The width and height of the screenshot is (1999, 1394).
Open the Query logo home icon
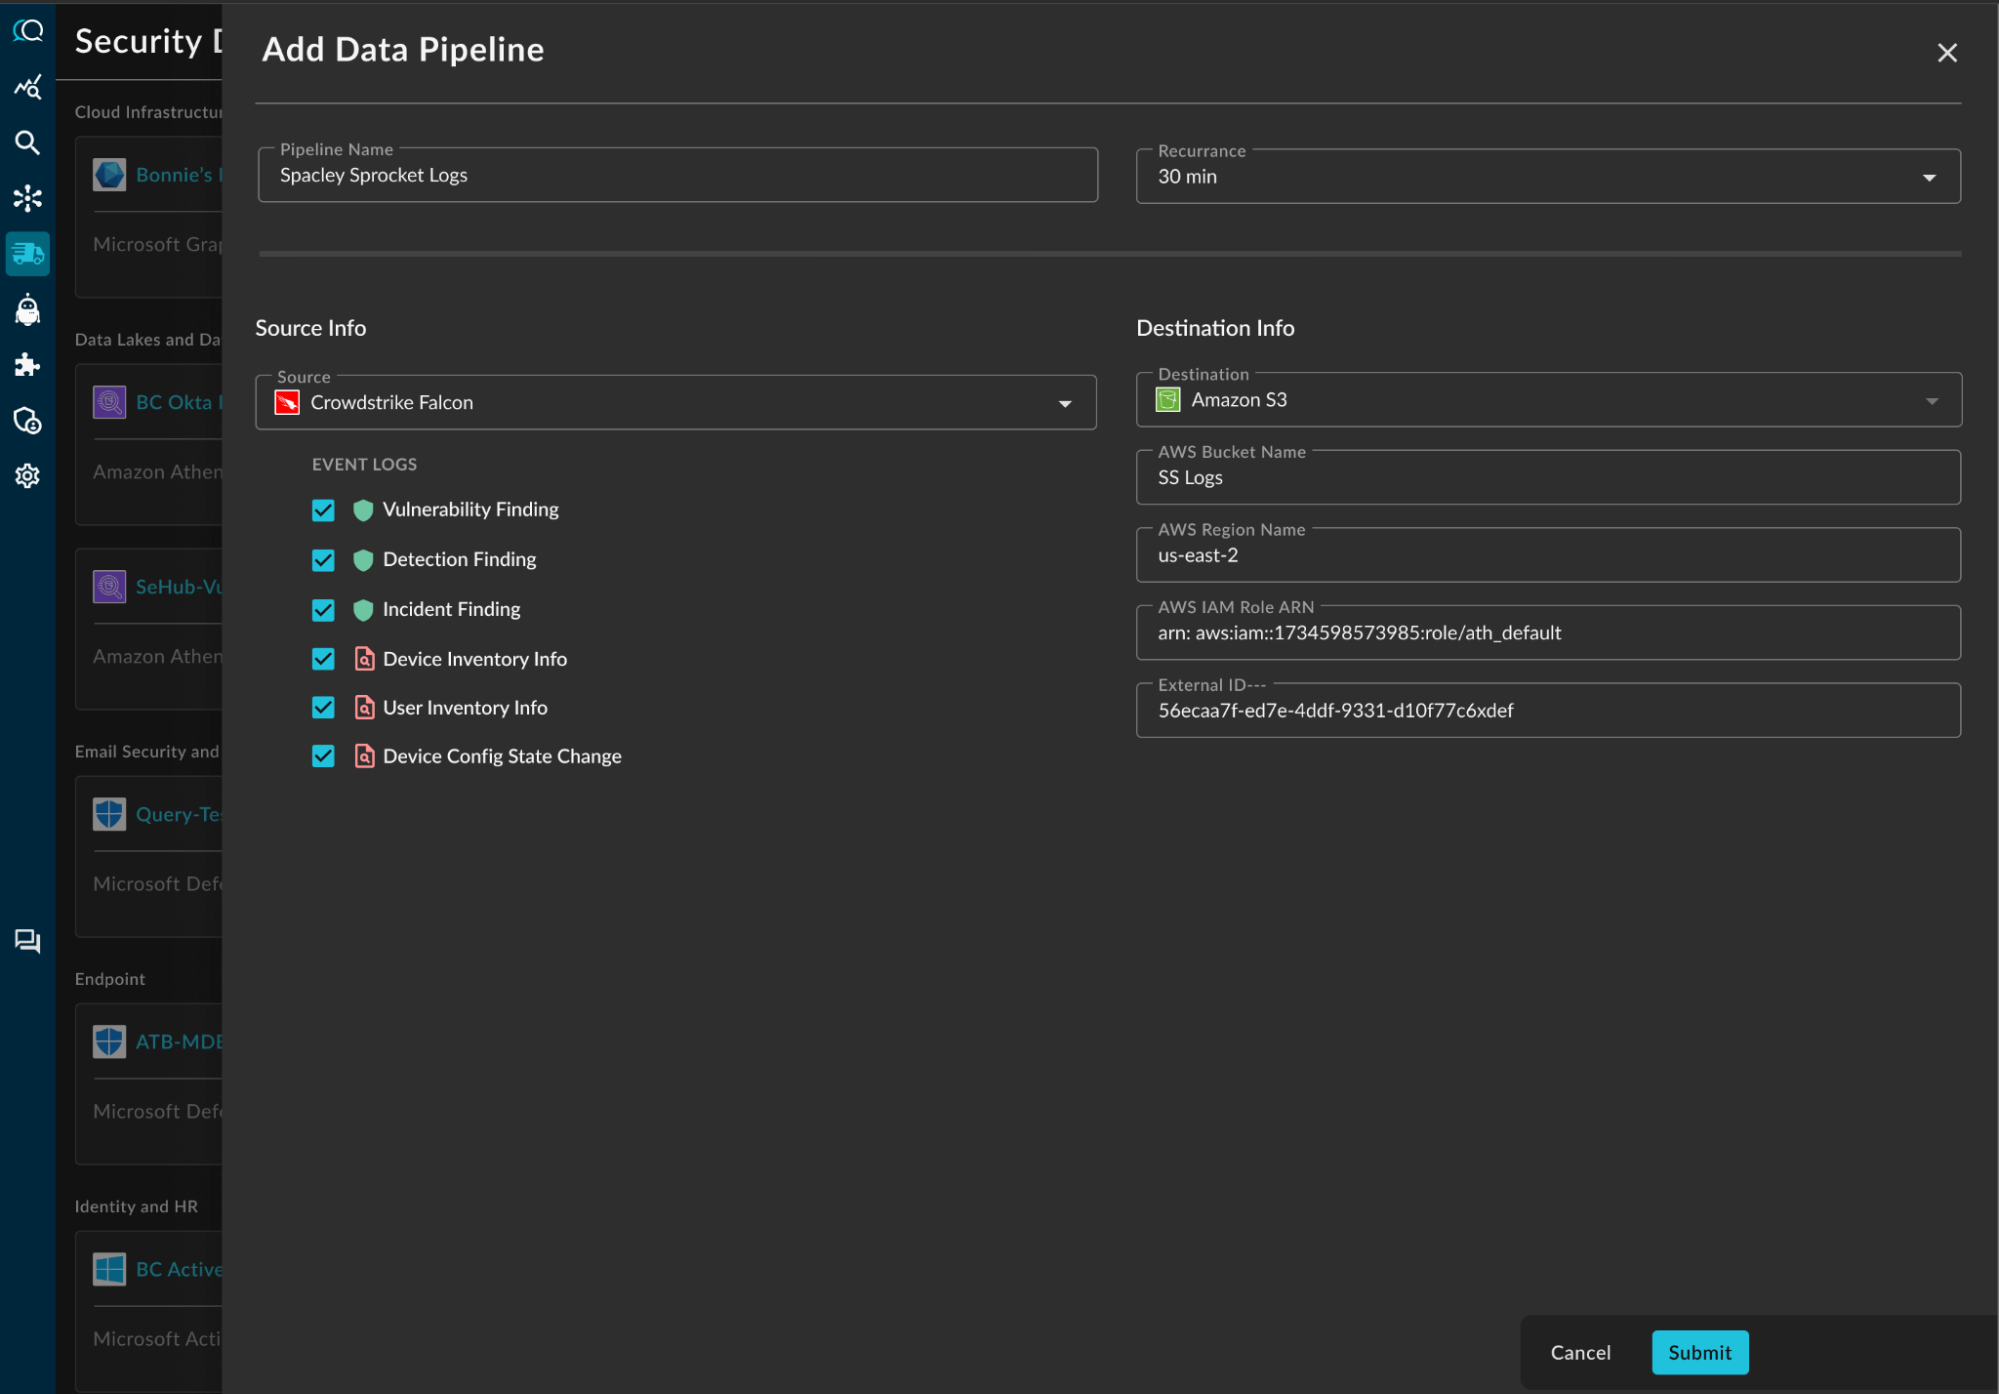tap(27, 31)
